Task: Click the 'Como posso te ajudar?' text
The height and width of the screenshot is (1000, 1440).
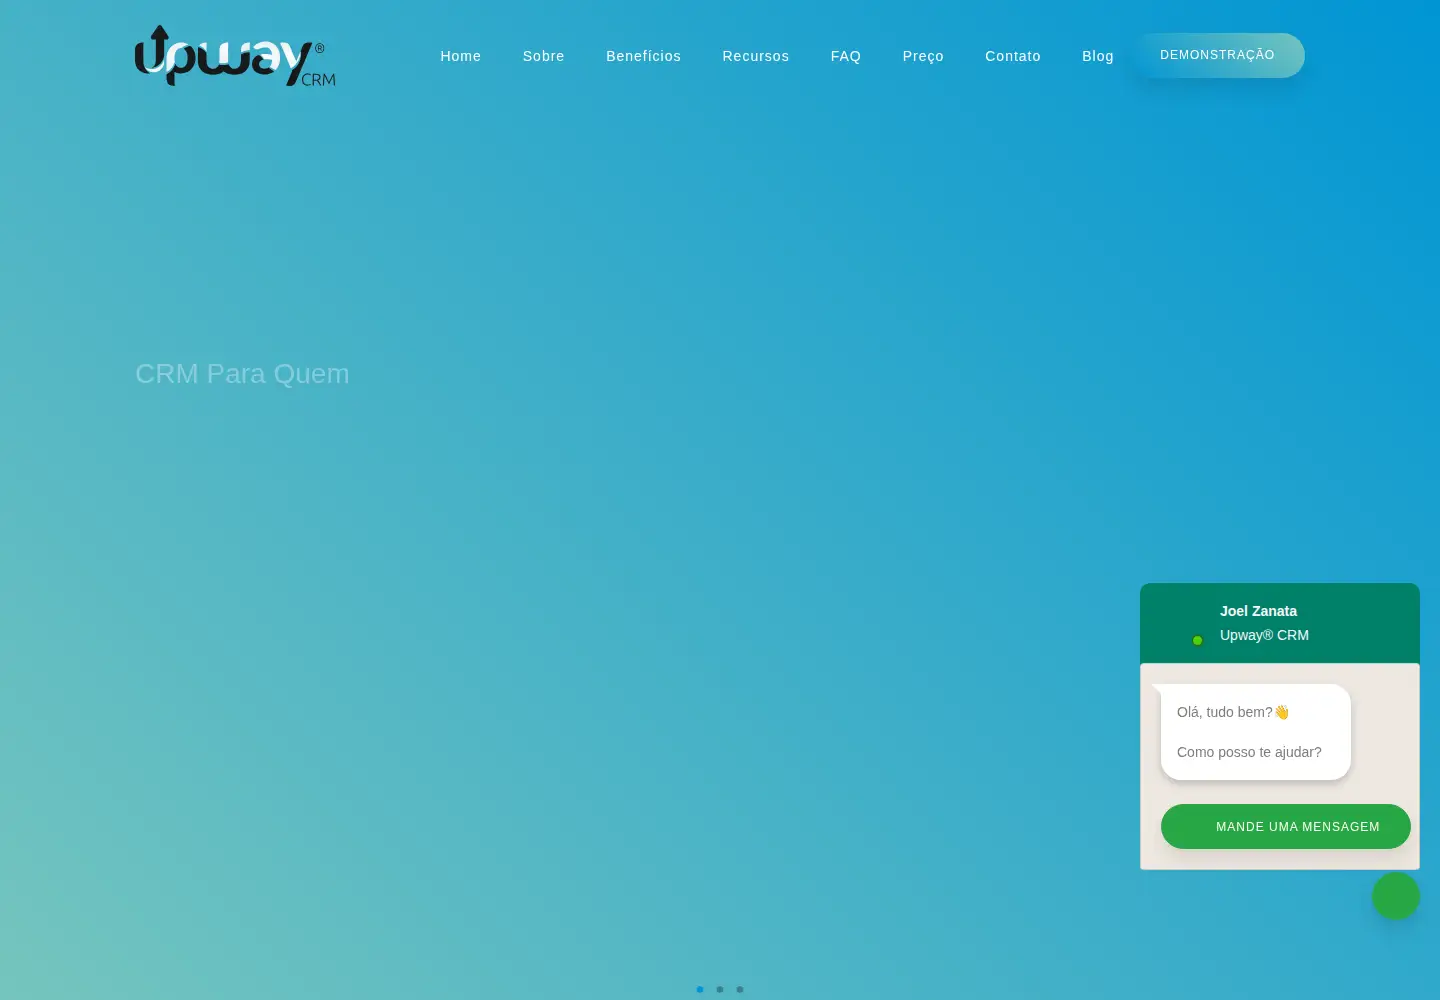Action: pos(1249,752)
